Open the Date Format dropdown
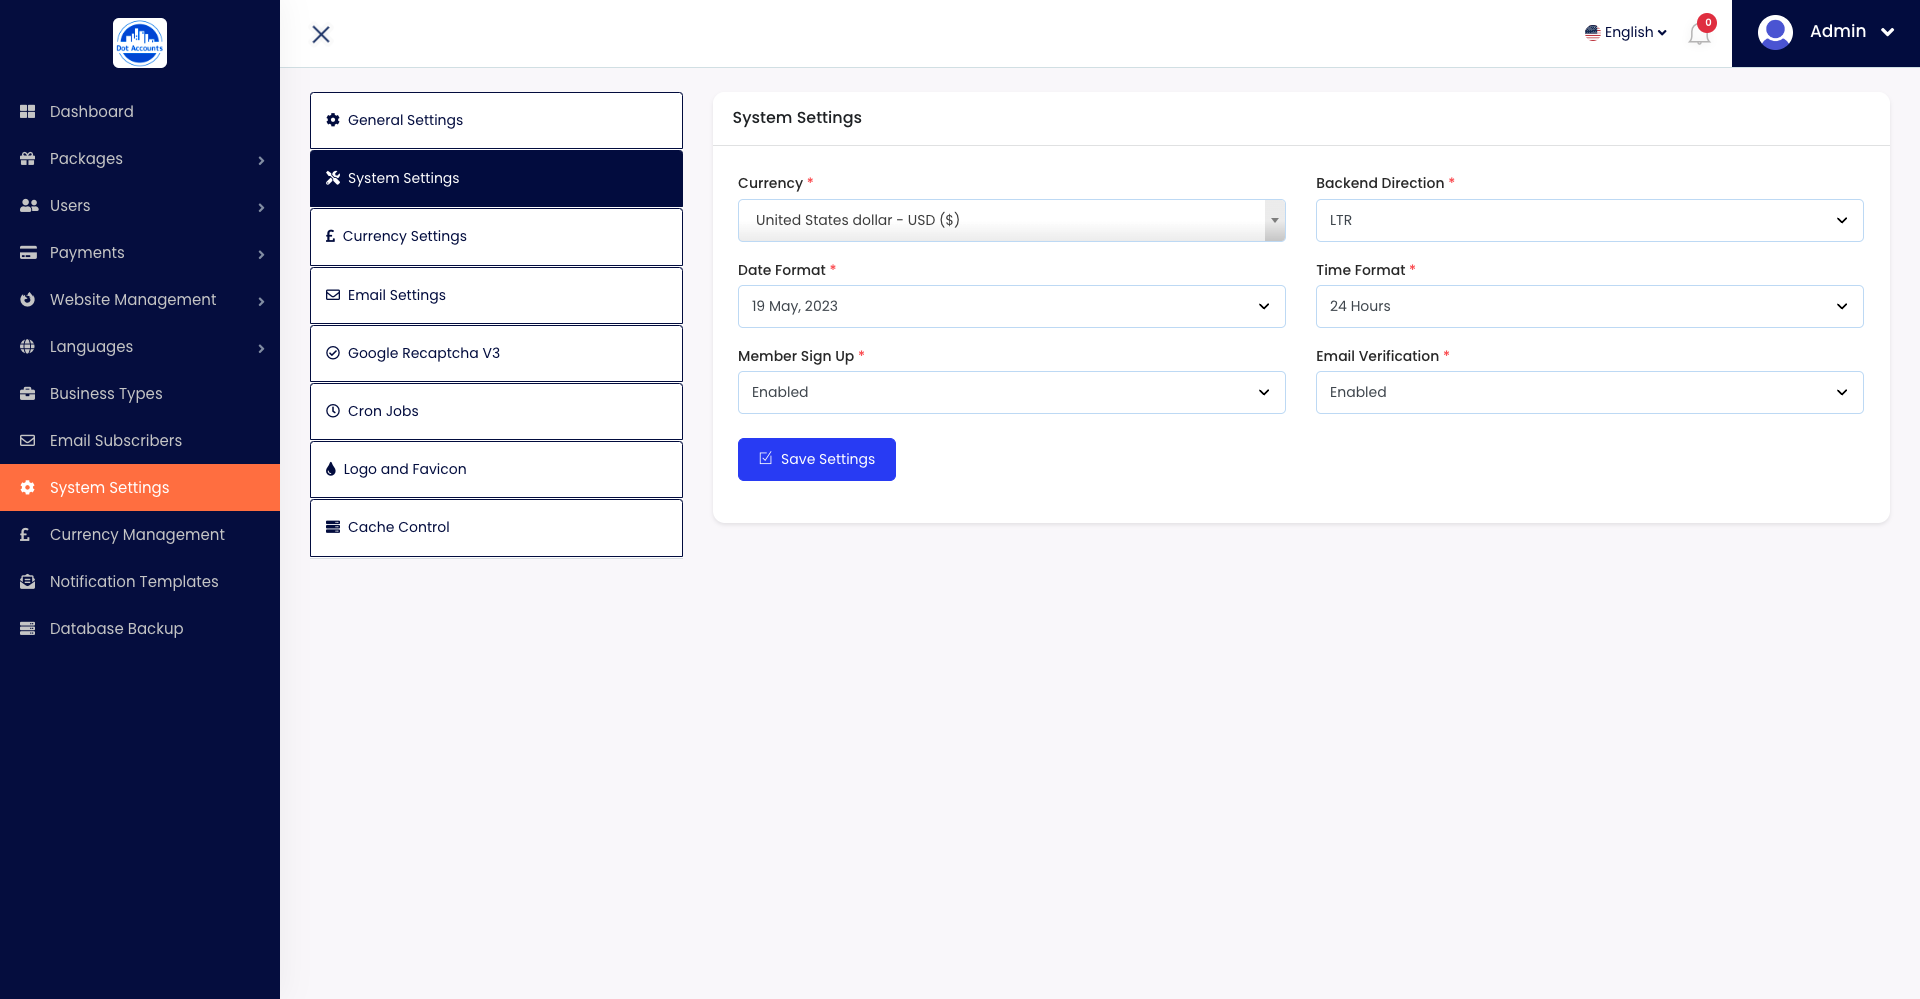The width and height of the screenshot is (1920, 999). click(1011, 306)
